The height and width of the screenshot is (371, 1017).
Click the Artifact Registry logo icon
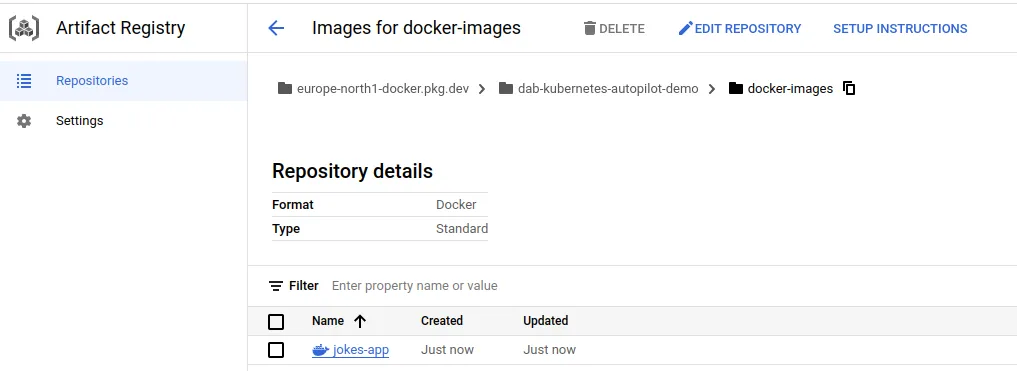click(x=24, y=28)
